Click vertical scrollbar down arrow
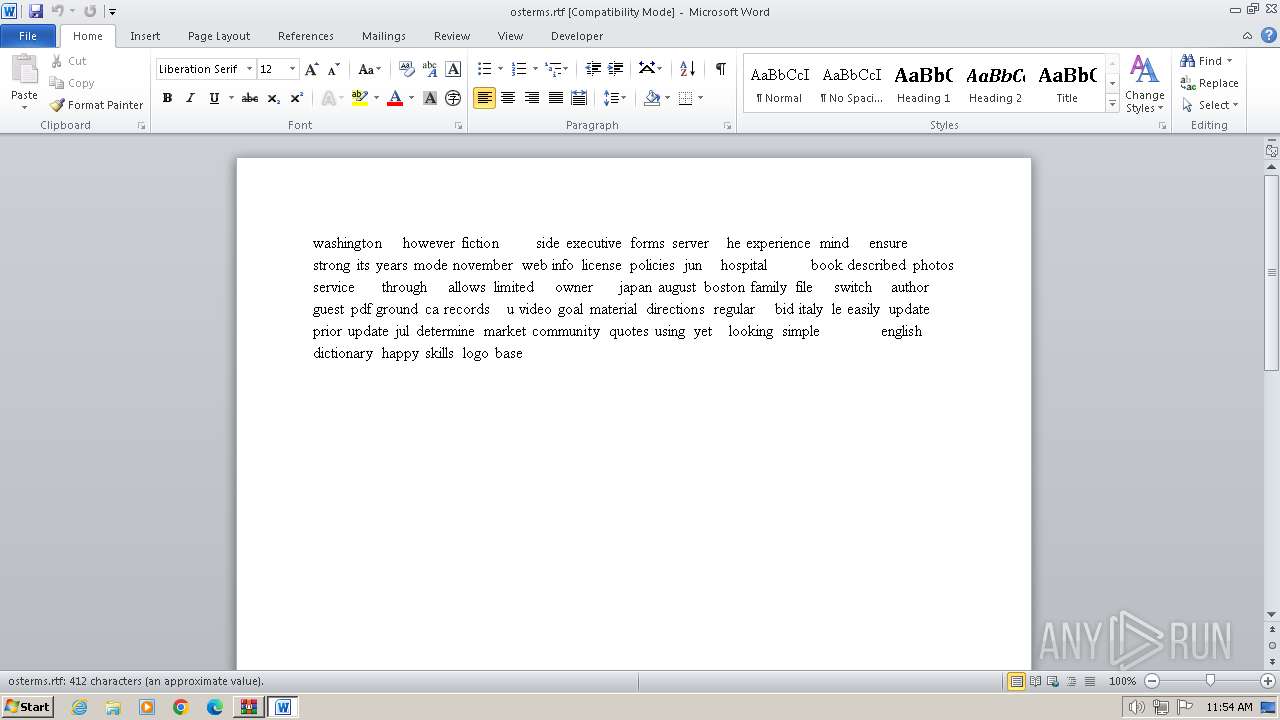 click(x=1271, y=615)
